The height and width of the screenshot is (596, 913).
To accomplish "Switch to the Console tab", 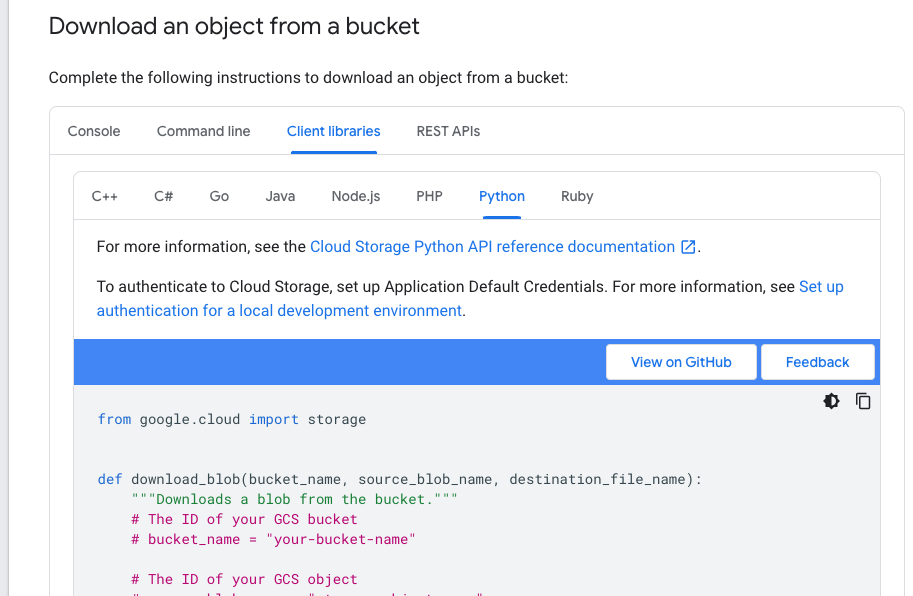I will (94, 132).
